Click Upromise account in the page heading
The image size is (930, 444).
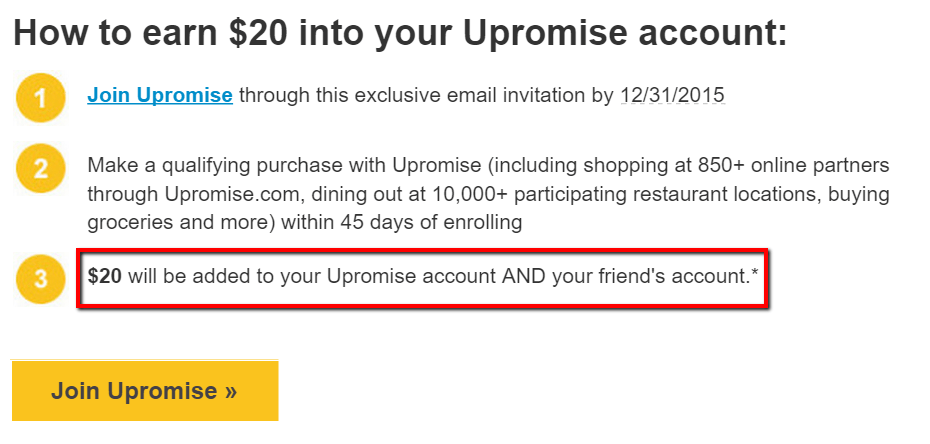pos(625,34)
